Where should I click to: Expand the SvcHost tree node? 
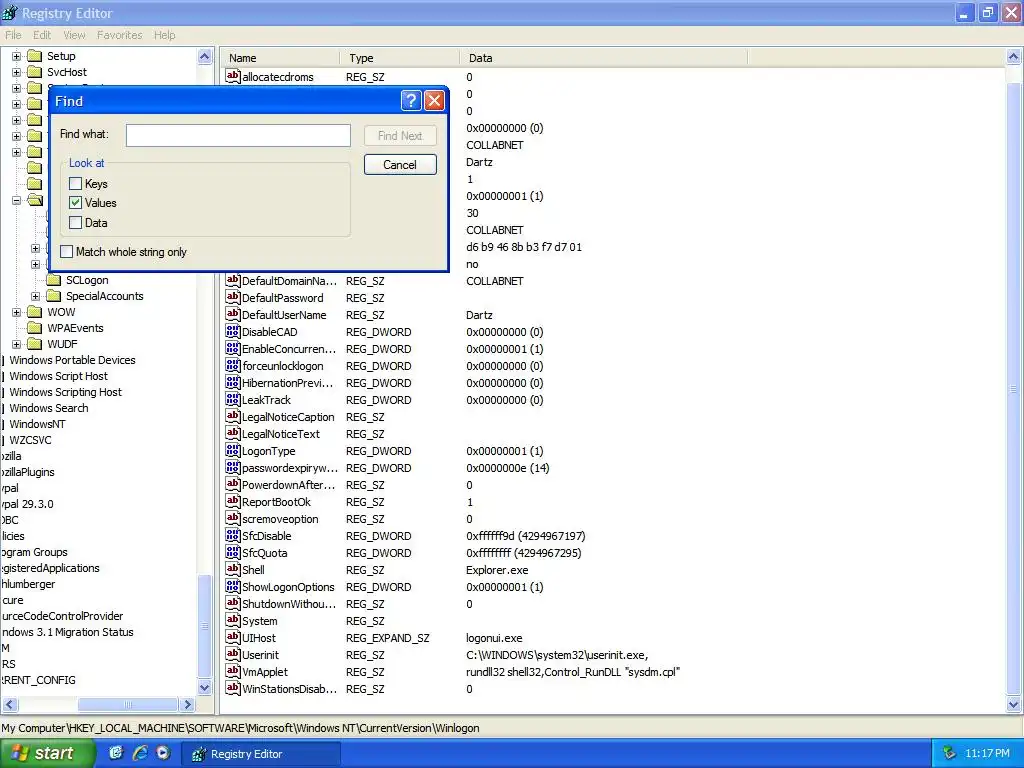click(x=16, y=72)
